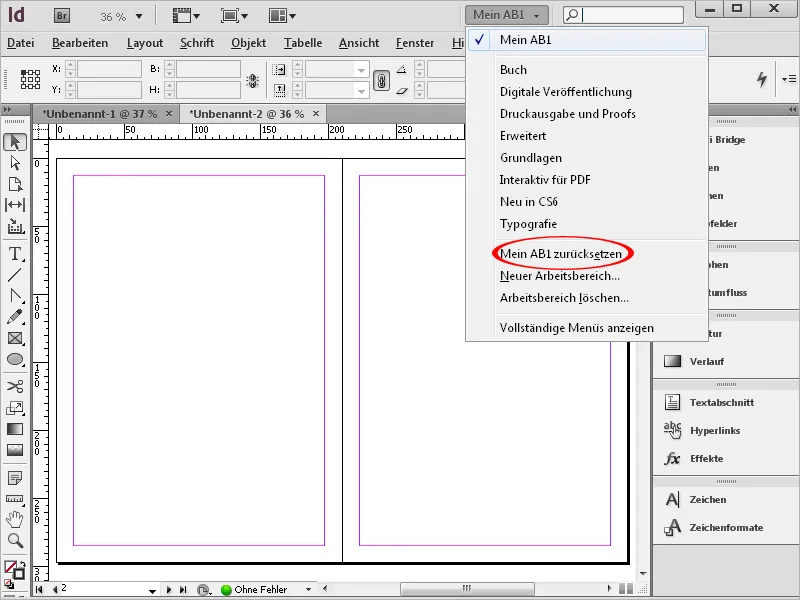Open the screen mode dropdown

(x=234, y=16)
